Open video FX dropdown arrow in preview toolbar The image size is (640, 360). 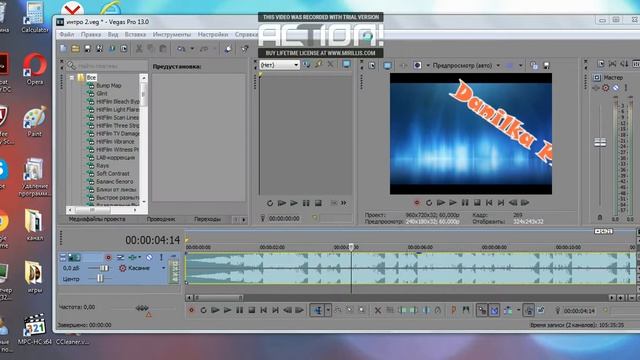pyautogui.click(x=428, y=65)
